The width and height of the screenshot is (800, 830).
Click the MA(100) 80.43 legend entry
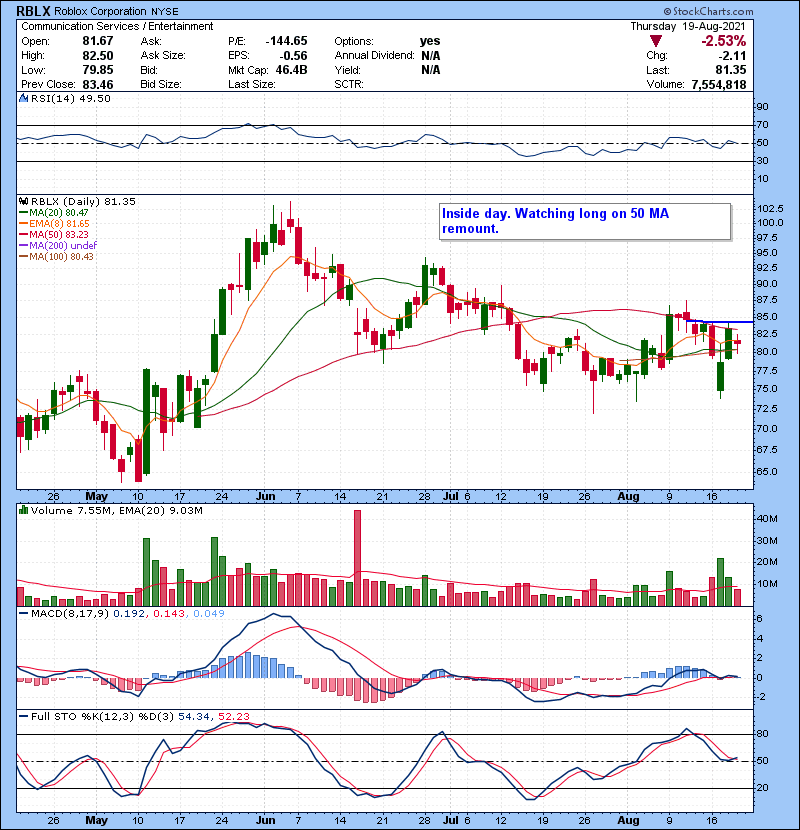pyautogui.click(x=61, y=256)
